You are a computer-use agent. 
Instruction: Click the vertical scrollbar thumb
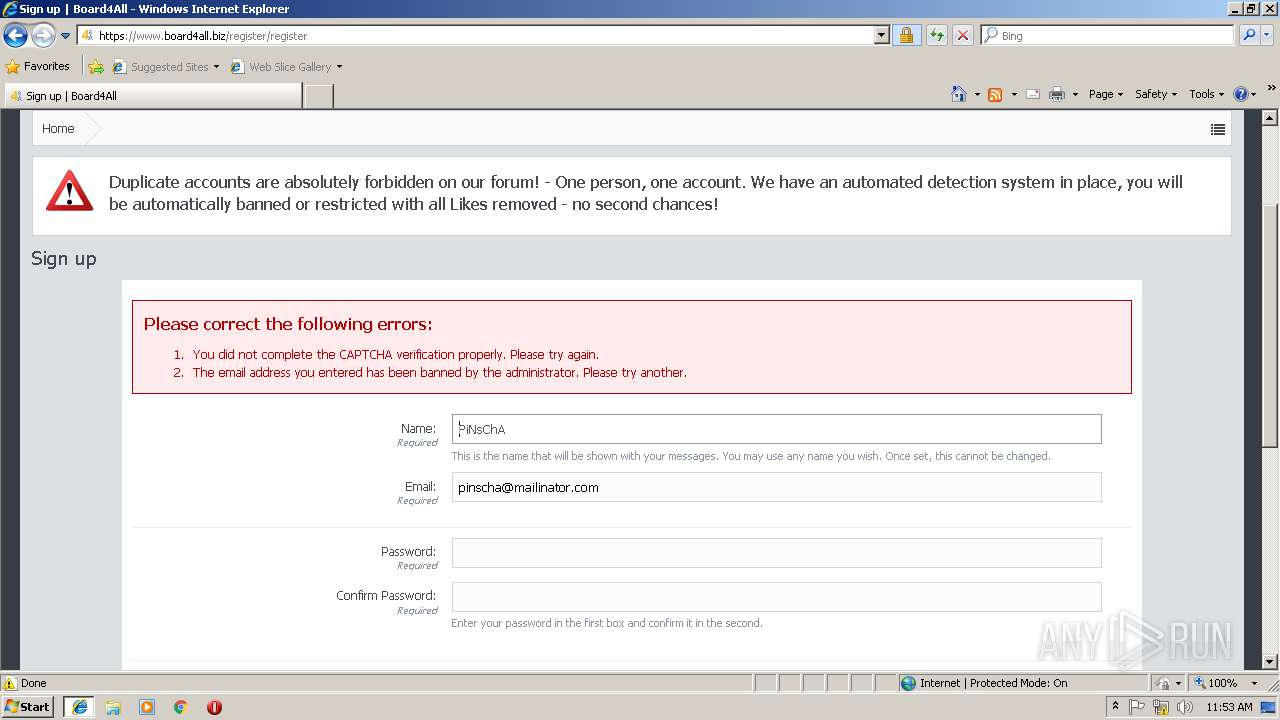pos(1270,325)
